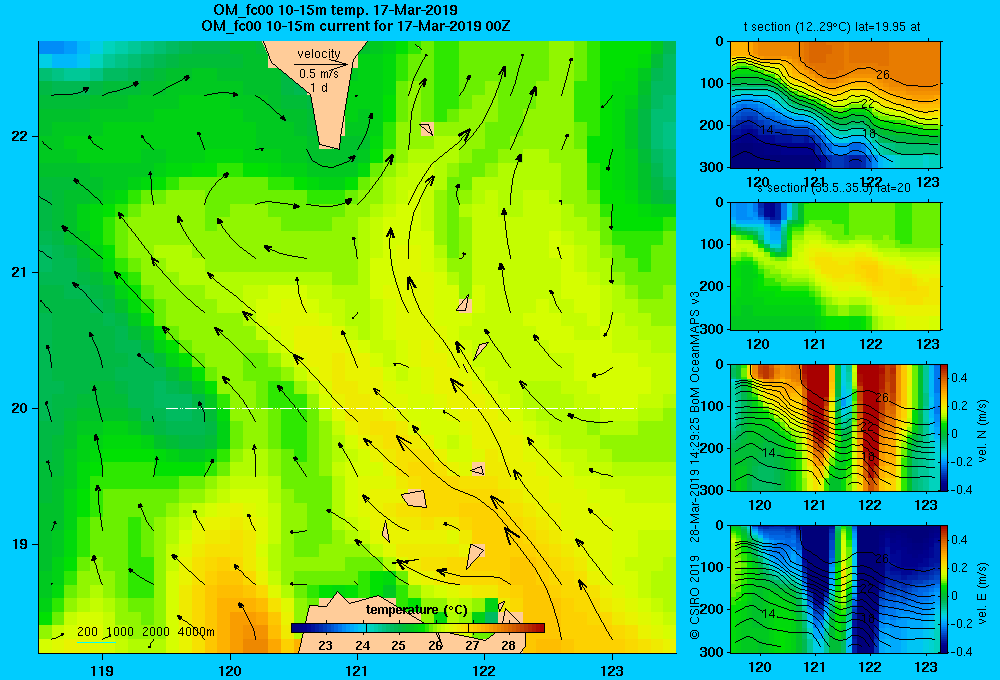Viewport: 1000px width, 680px height.
Task: Click the 28 tick on the temperature bar
Action: 508,646
